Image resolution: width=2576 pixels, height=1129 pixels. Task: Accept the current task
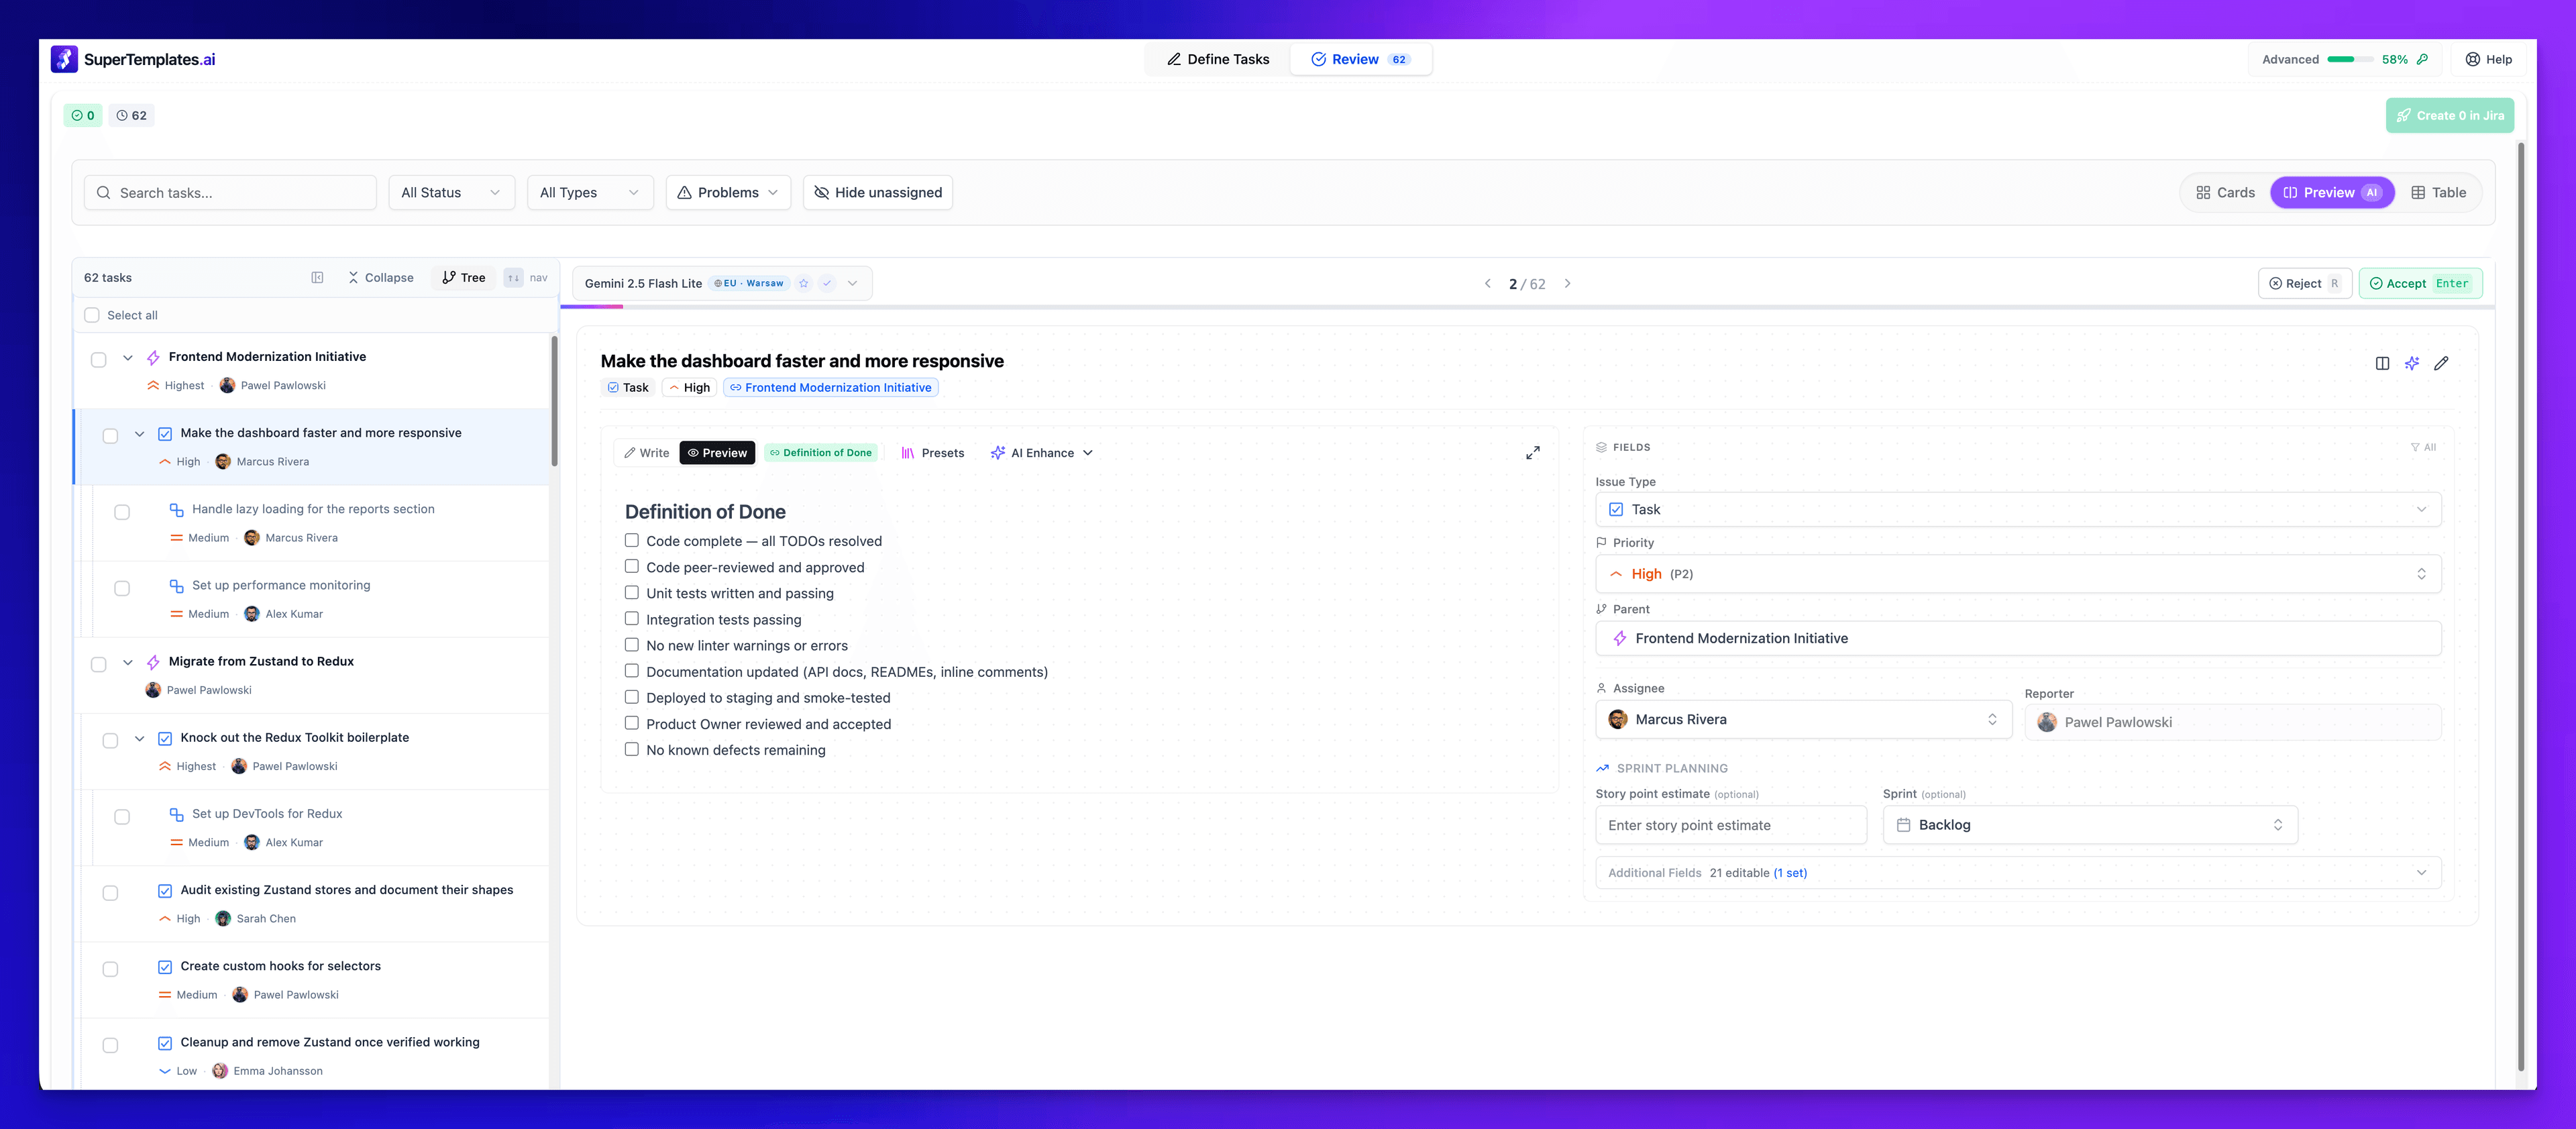2419,283
